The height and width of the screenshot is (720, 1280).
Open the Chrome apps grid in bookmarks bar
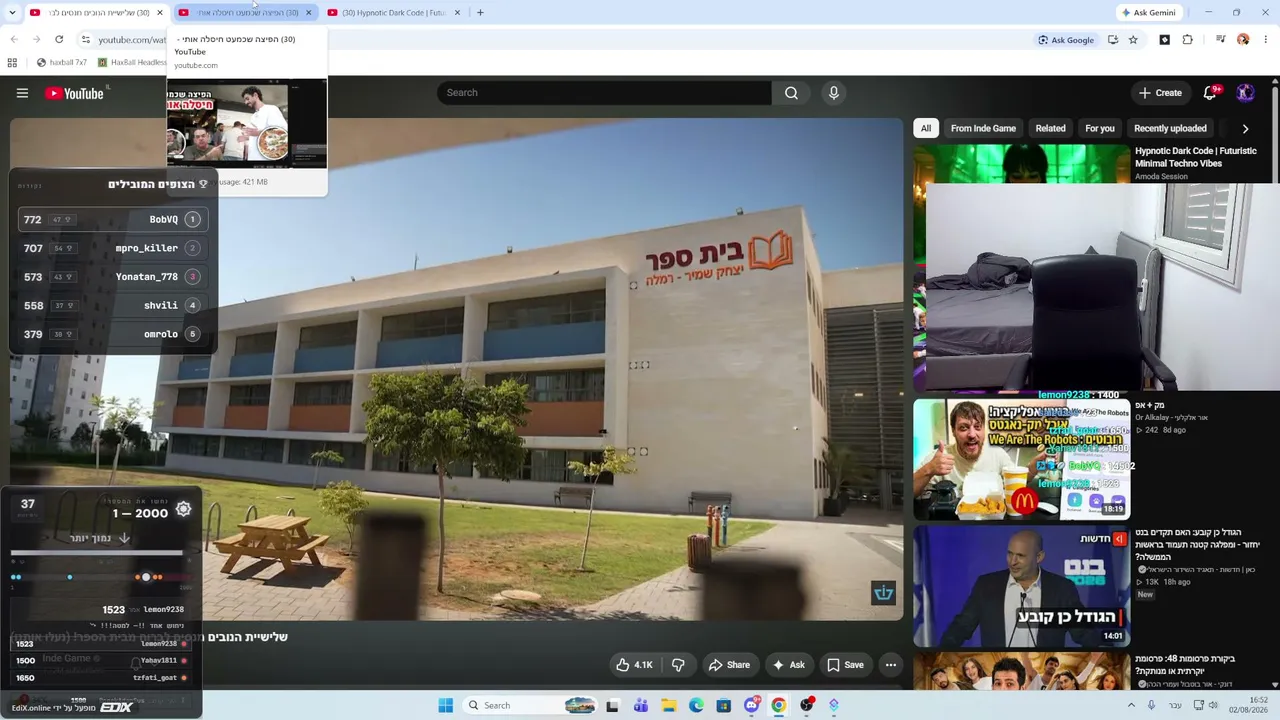12,62
